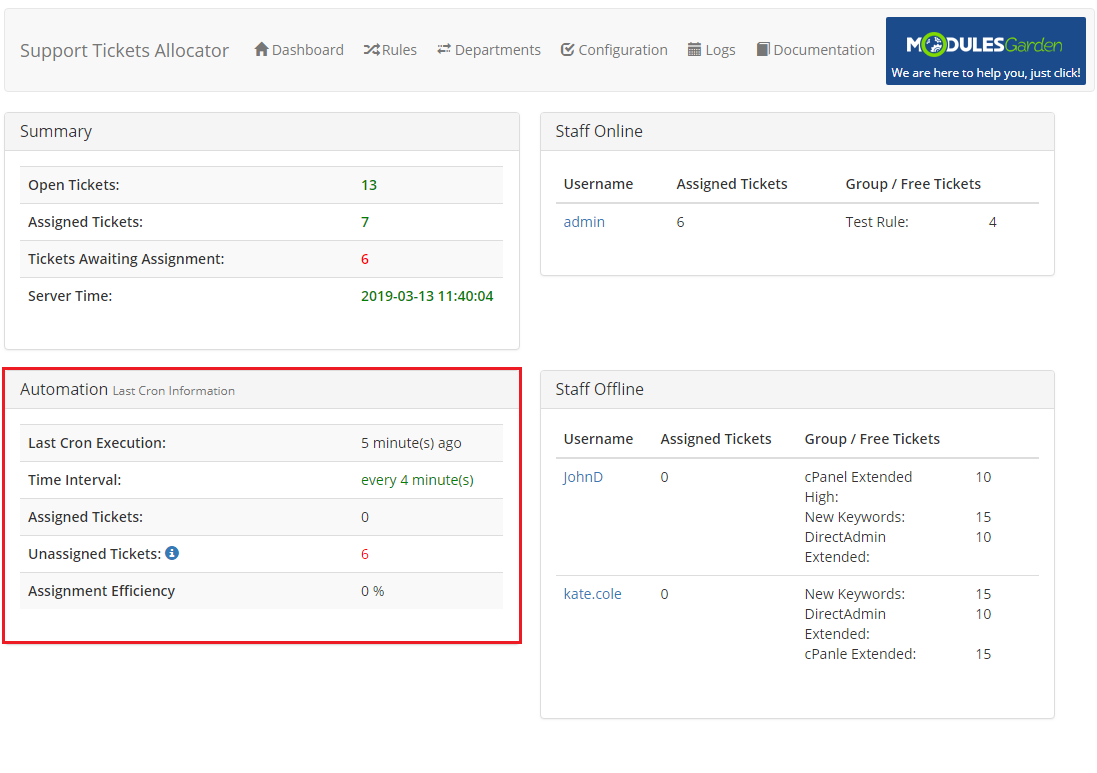Image resolution: width=1097 pixels, height=773 pixels.
Task: Select the Open Tickets value 13
Action: point(369,185)
